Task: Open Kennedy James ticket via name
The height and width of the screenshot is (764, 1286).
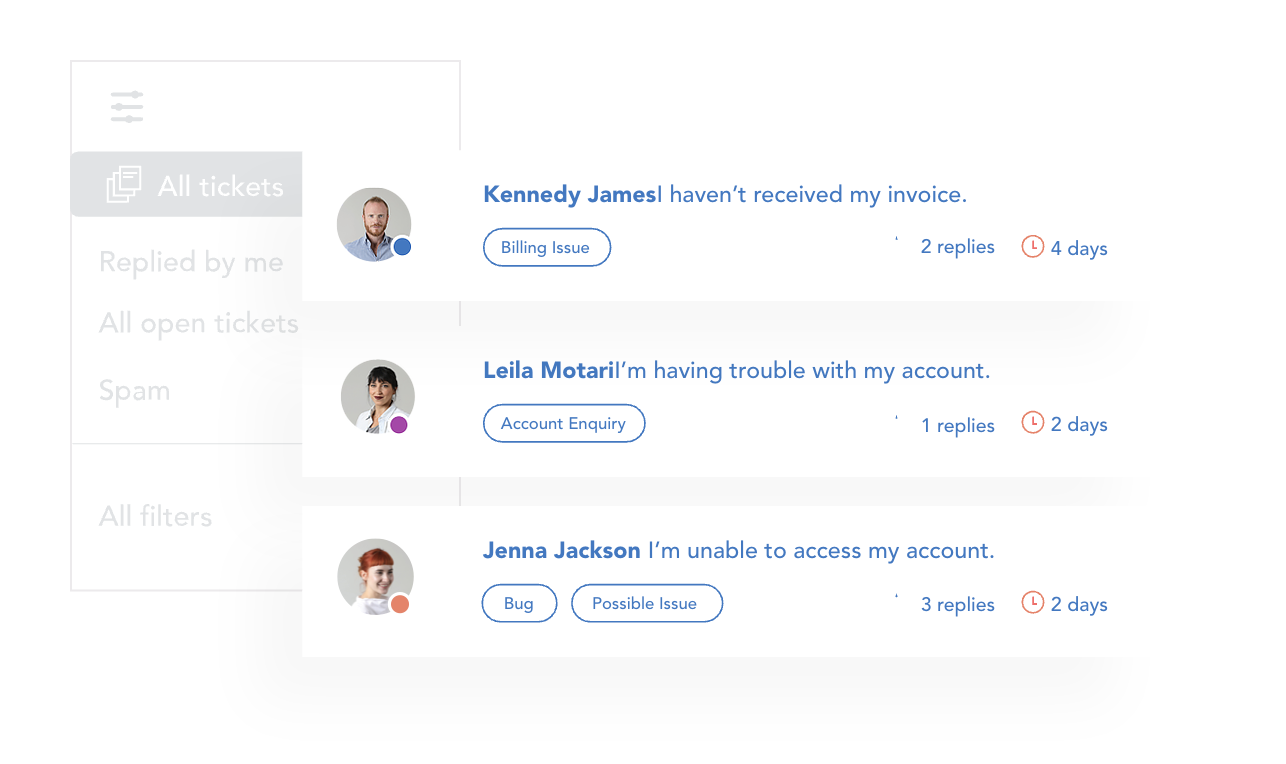Action: click(x=570, y=195)
